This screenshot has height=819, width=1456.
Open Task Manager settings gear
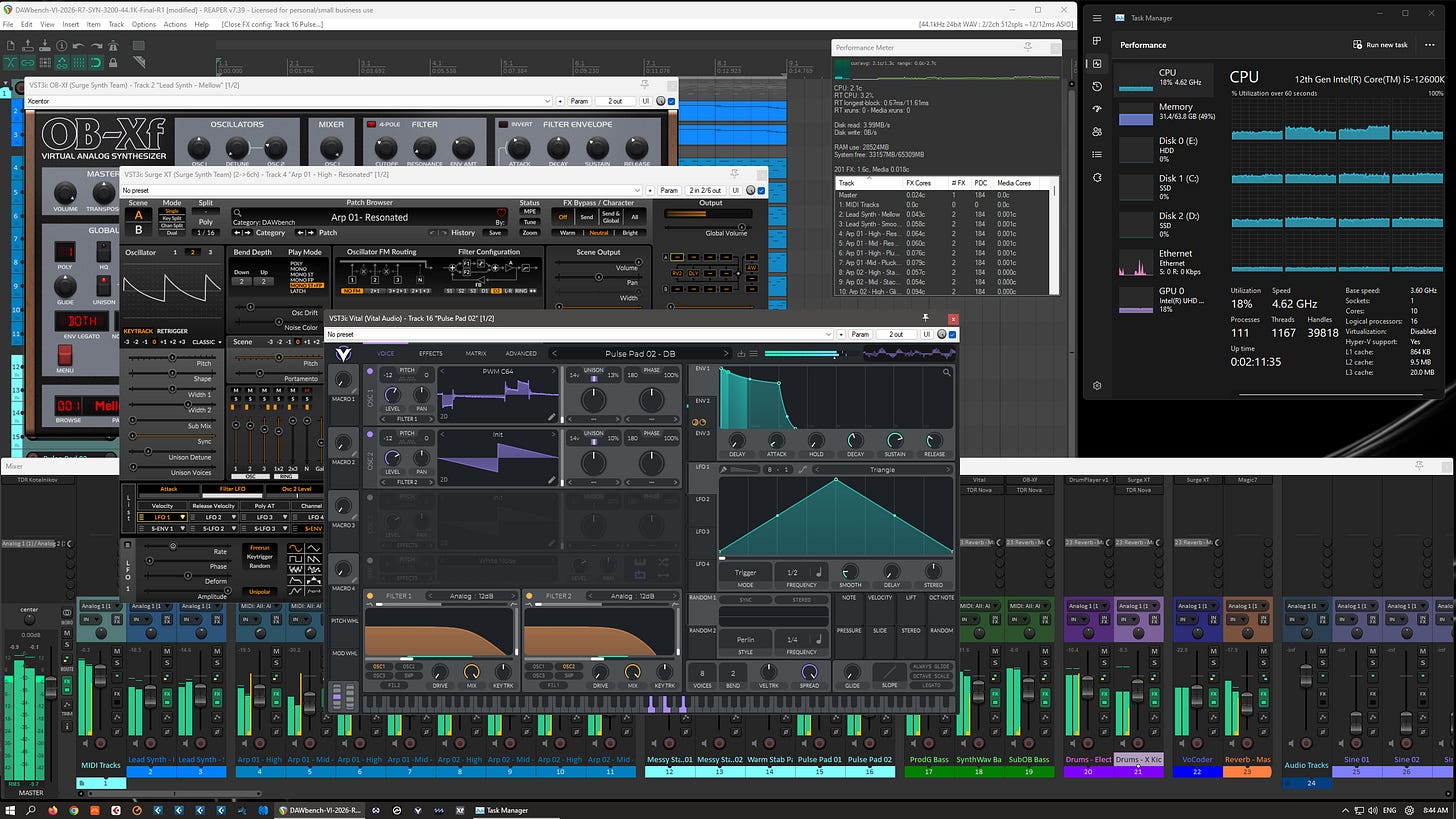click(1097, 385)
